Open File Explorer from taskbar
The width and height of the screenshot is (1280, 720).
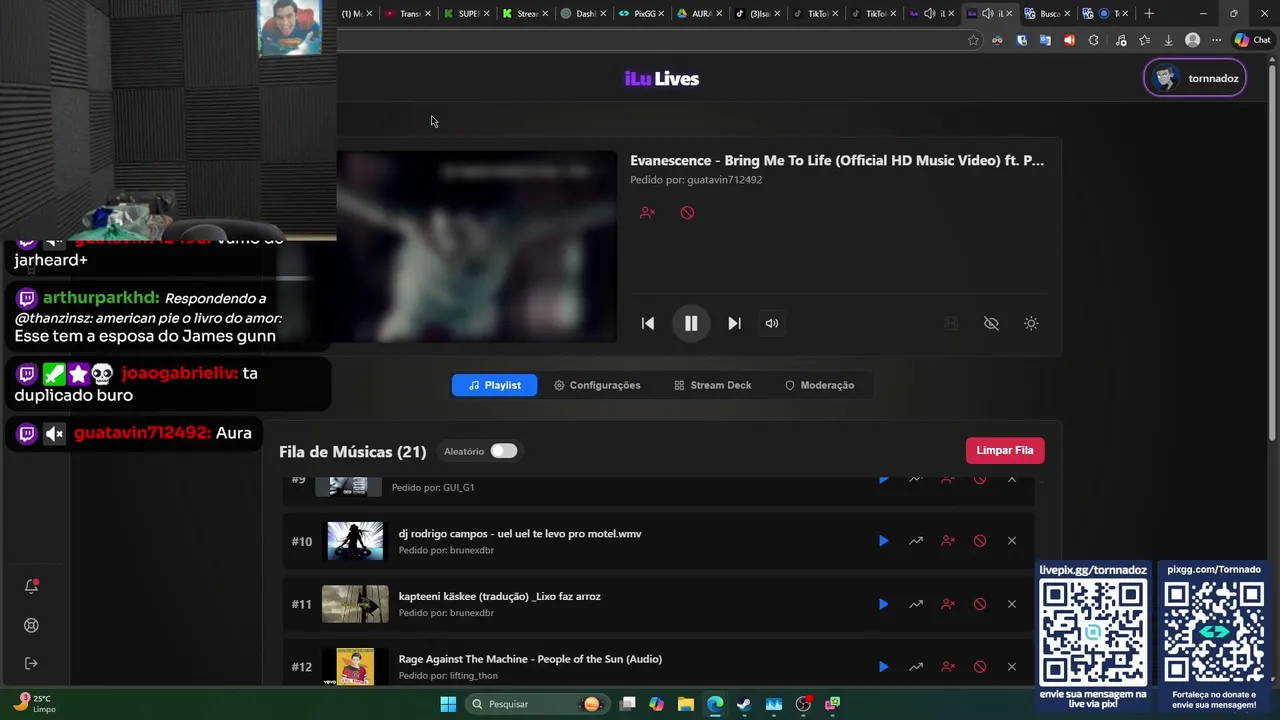tap(685, 704)
